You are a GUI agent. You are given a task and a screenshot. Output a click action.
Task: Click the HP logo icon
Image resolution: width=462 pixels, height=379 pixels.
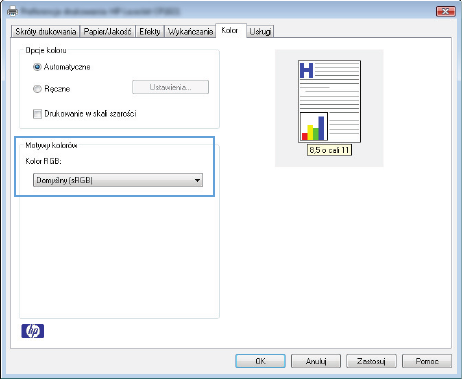(33, 331)
